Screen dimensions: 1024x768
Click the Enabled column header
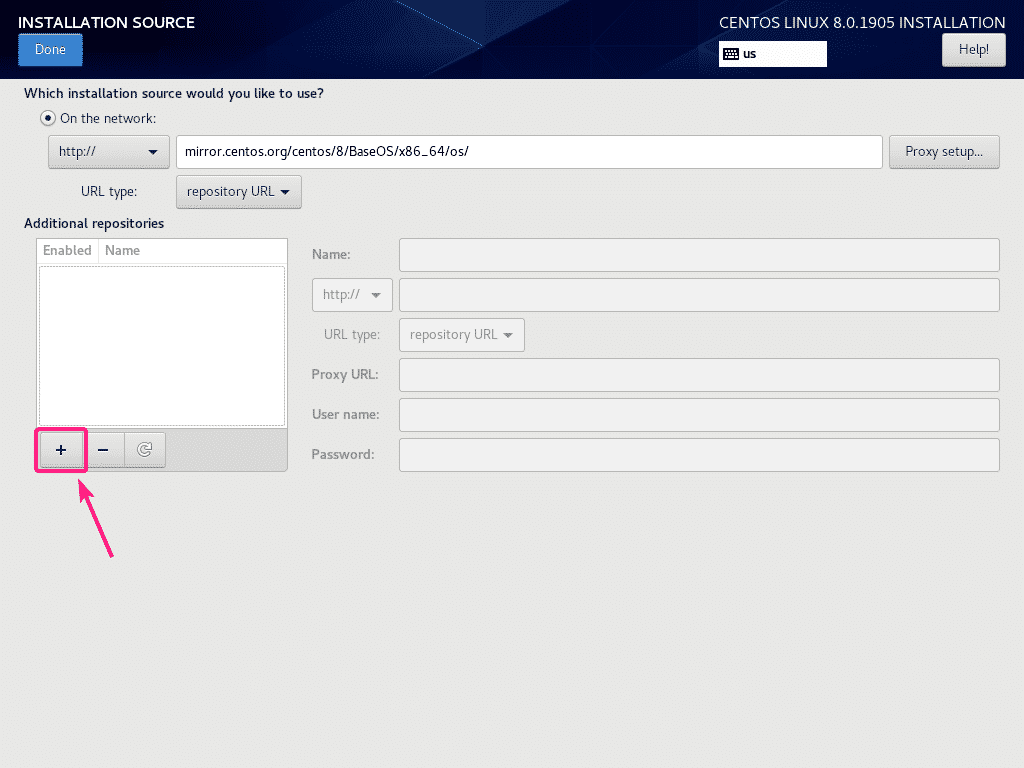click(67, 251)
